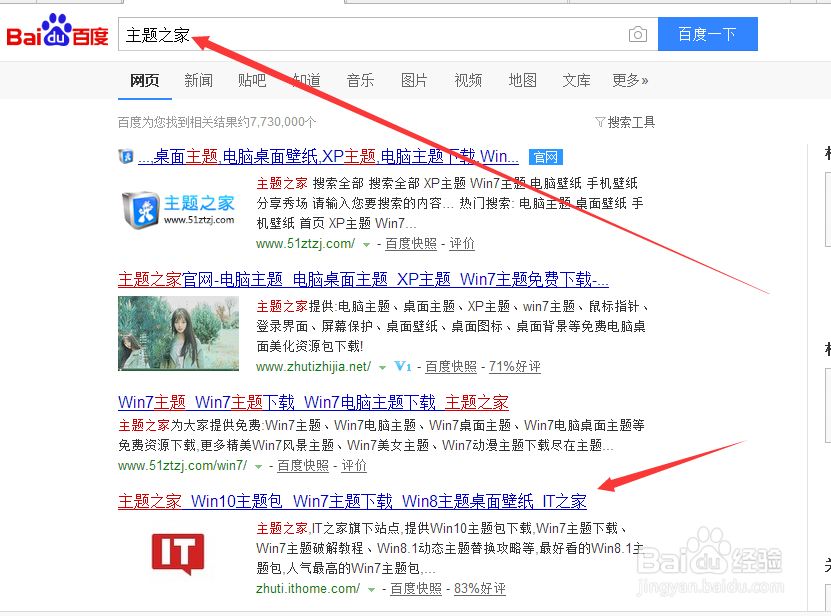This screenshot has width=831, height=616.
Task: Click the girl photo thumbnail
Action: (x=179, y=333)
